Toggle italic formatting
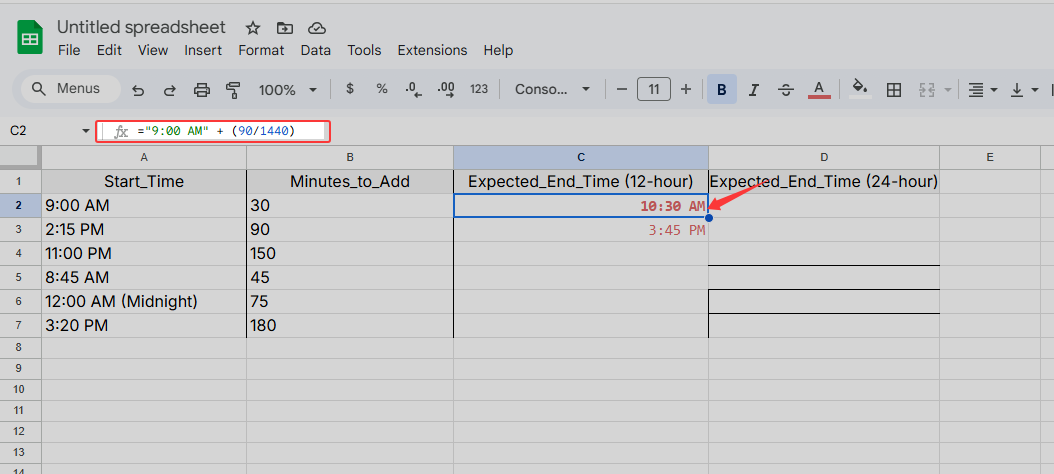 [x=754, y=90]
